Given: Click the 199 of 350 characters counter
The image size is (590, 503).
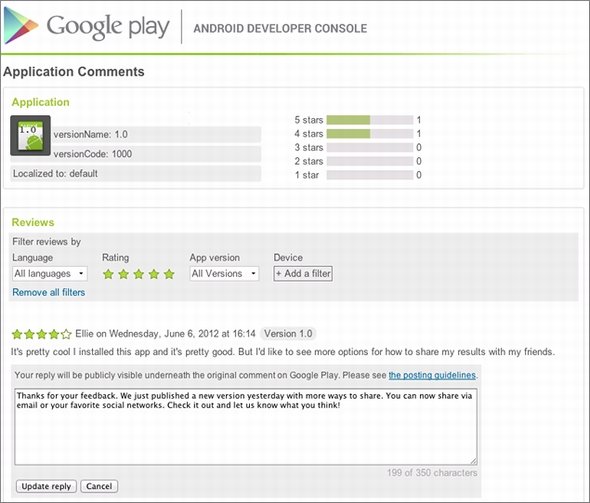Looking at the screenshot, I should (432, 473).
